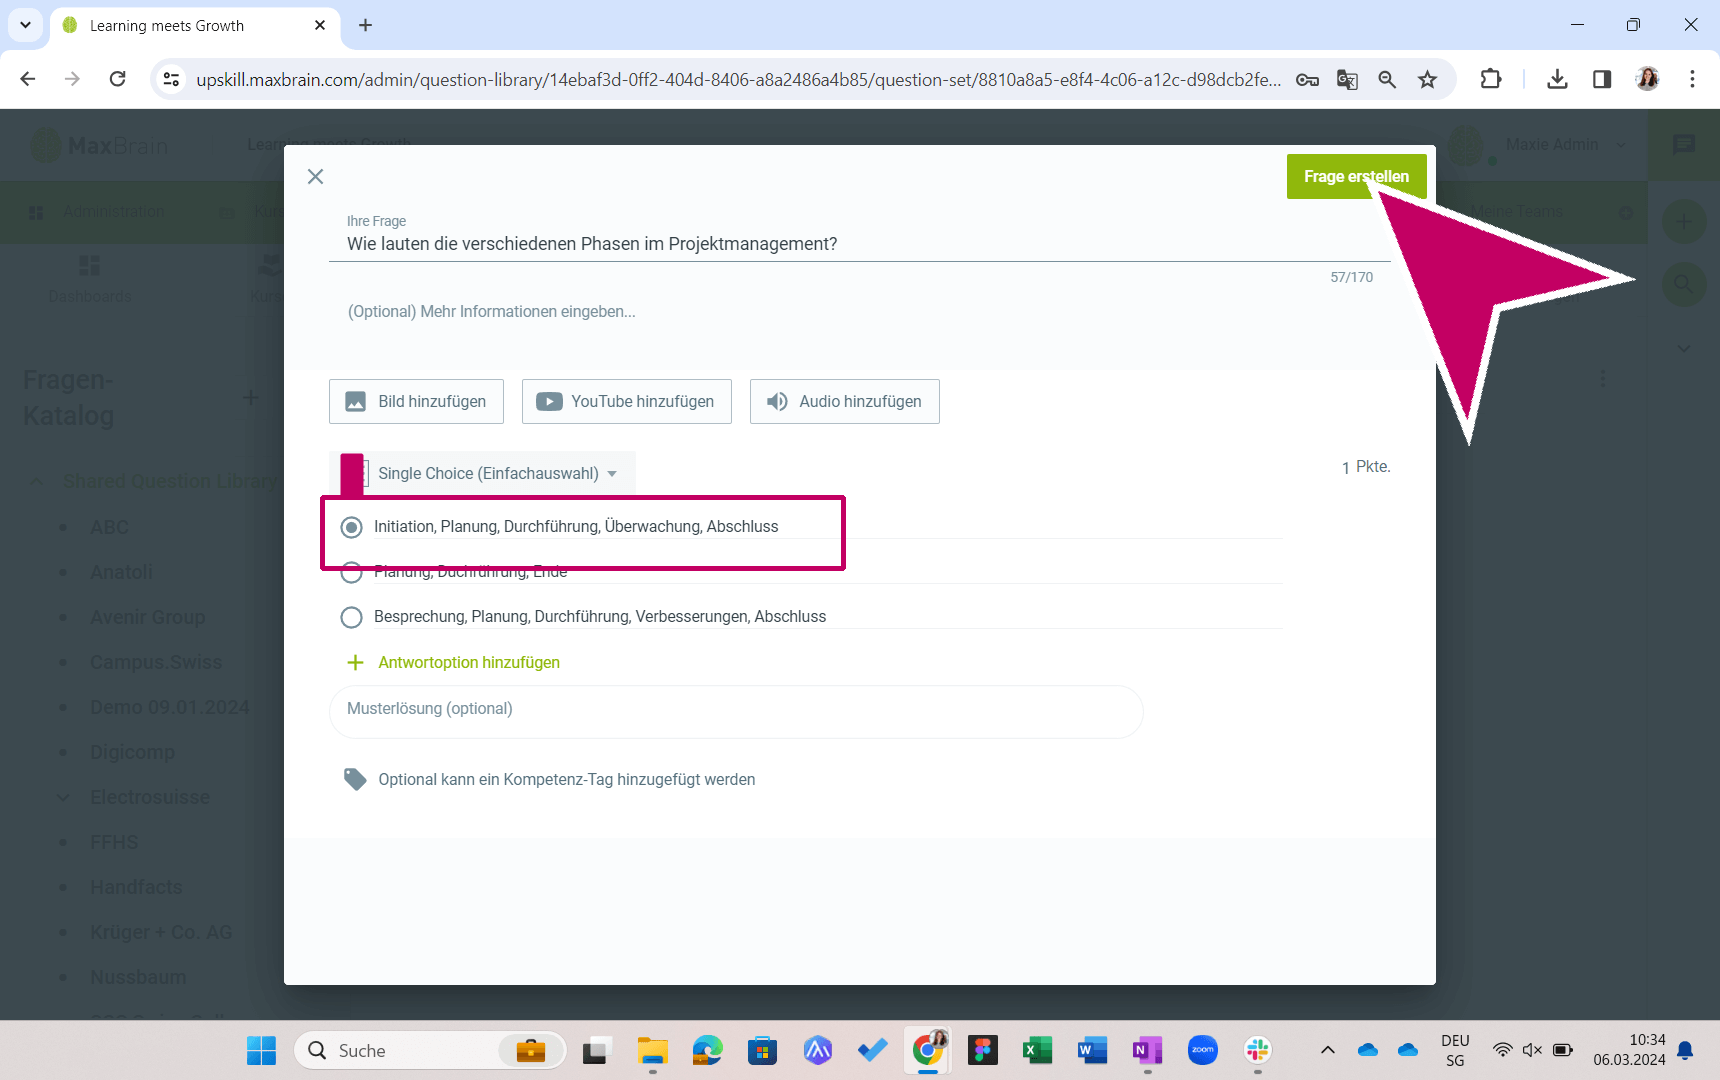This screenshot has width=1720, height=1080.
Task: Click the taskbar Suche search box
Action: 430,1050
